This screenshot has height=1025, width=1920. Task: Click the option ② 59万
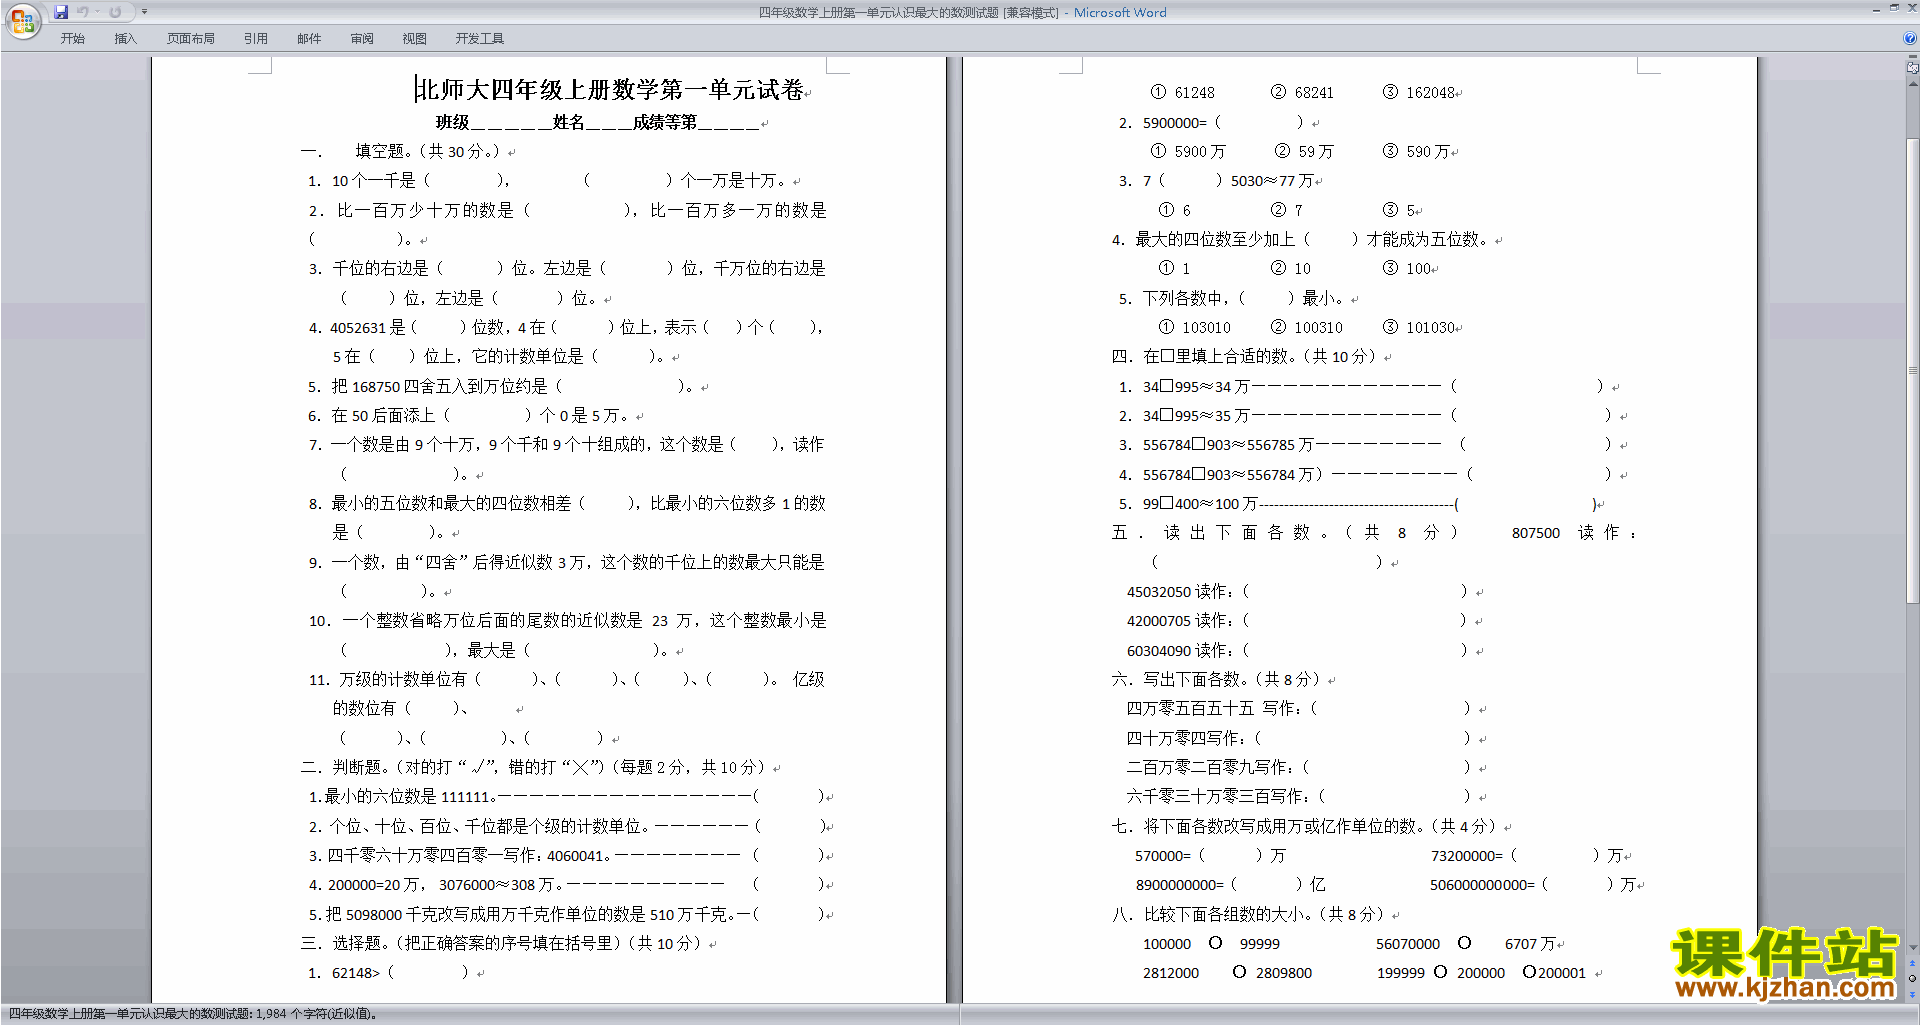coord(1304,151)
